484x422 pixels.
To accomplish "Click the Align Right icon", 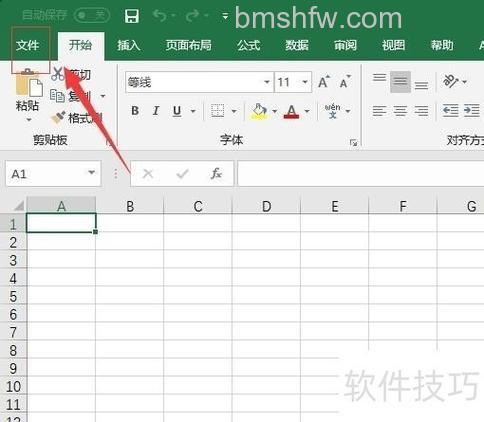I will pos(421,111).
